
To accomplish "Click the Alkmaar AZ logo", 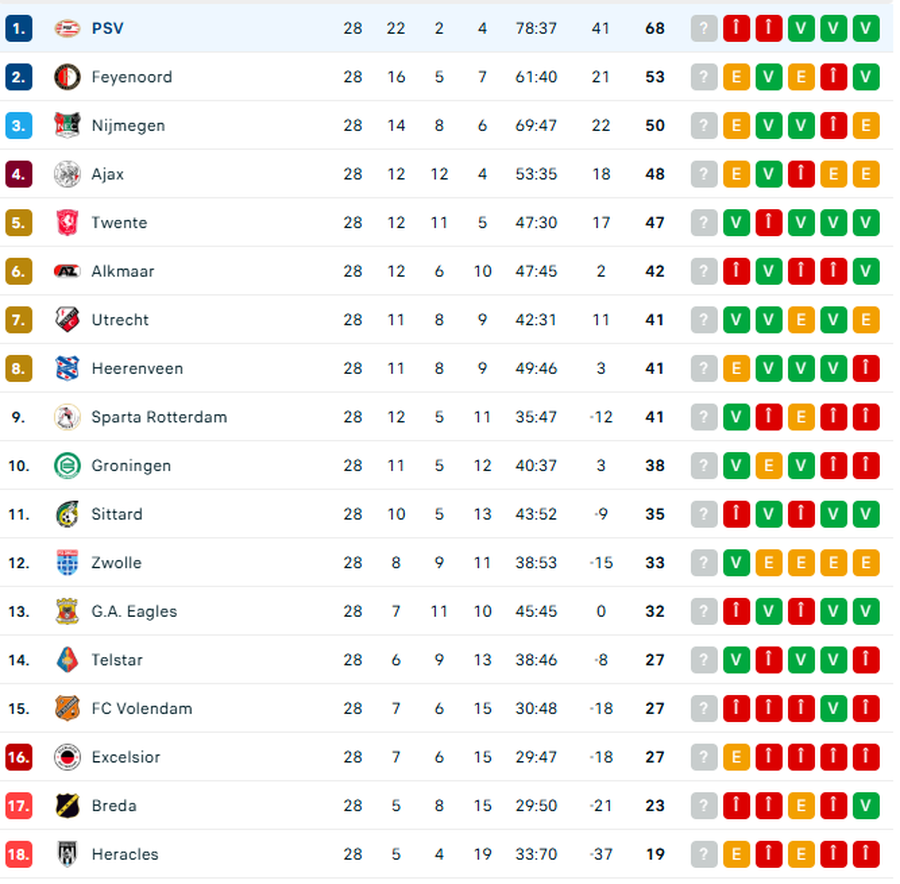I will click(67, 271).
